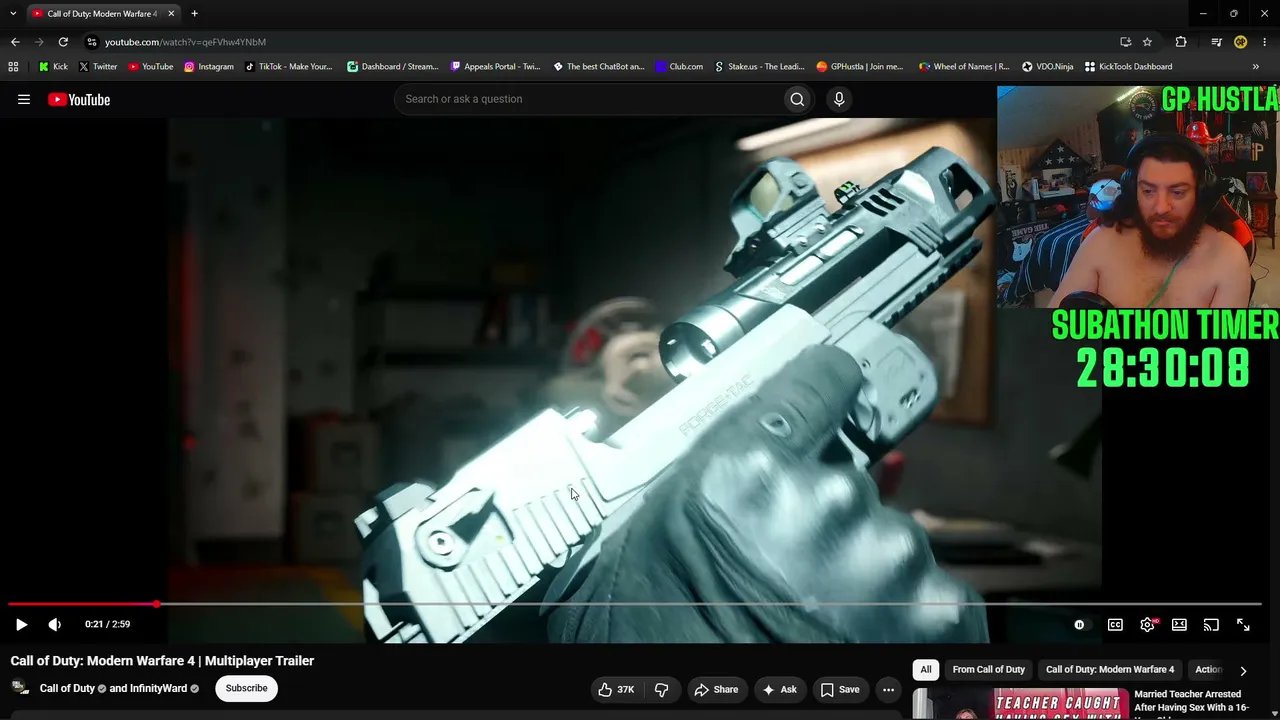Open the Chrome profile avatar
1280x720 pixels.
pos(1240,42)
